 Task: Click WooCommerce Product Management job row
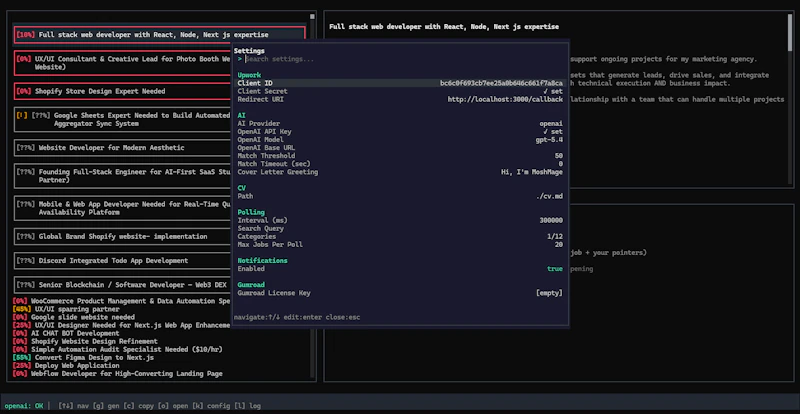point(121,301)
